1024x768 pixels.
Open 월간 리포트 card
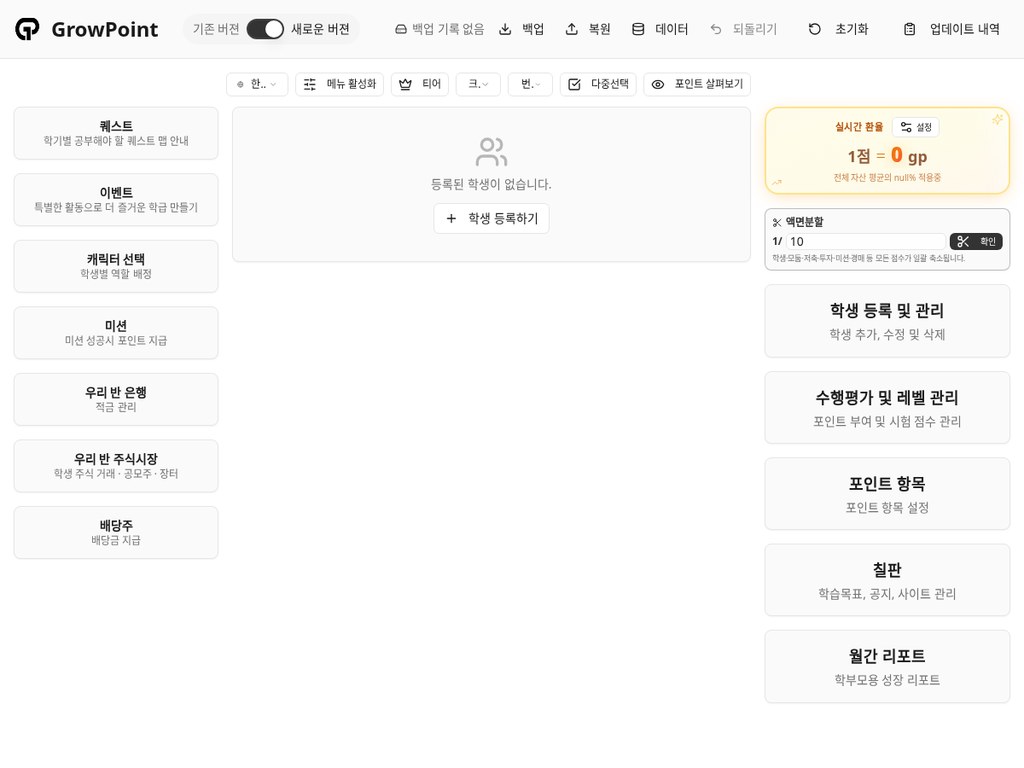tap(887, 667)
